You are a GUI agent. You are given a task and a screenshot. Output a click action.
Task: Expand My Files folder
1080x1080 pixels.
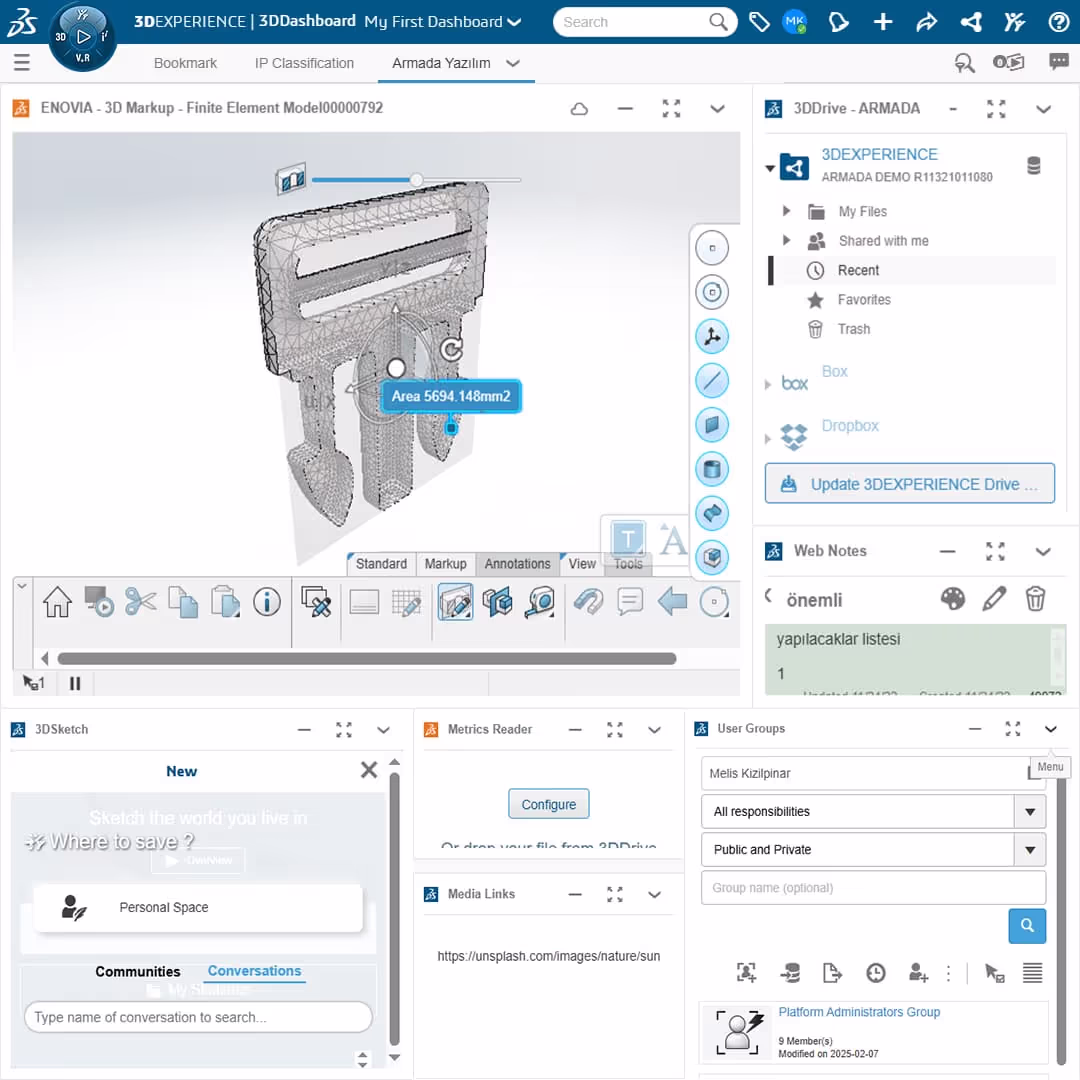[x=786, y=211]
